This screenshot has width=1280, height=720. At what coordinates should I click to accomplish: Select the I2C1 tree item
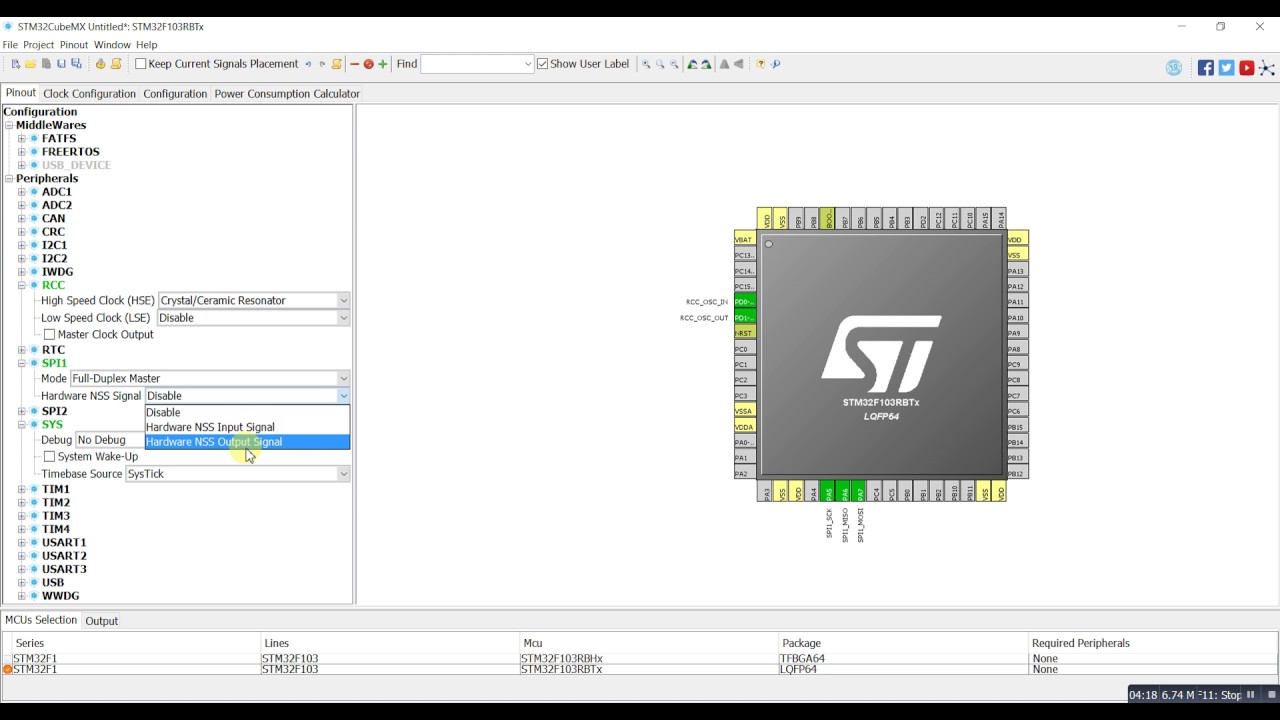coord(54,245)
